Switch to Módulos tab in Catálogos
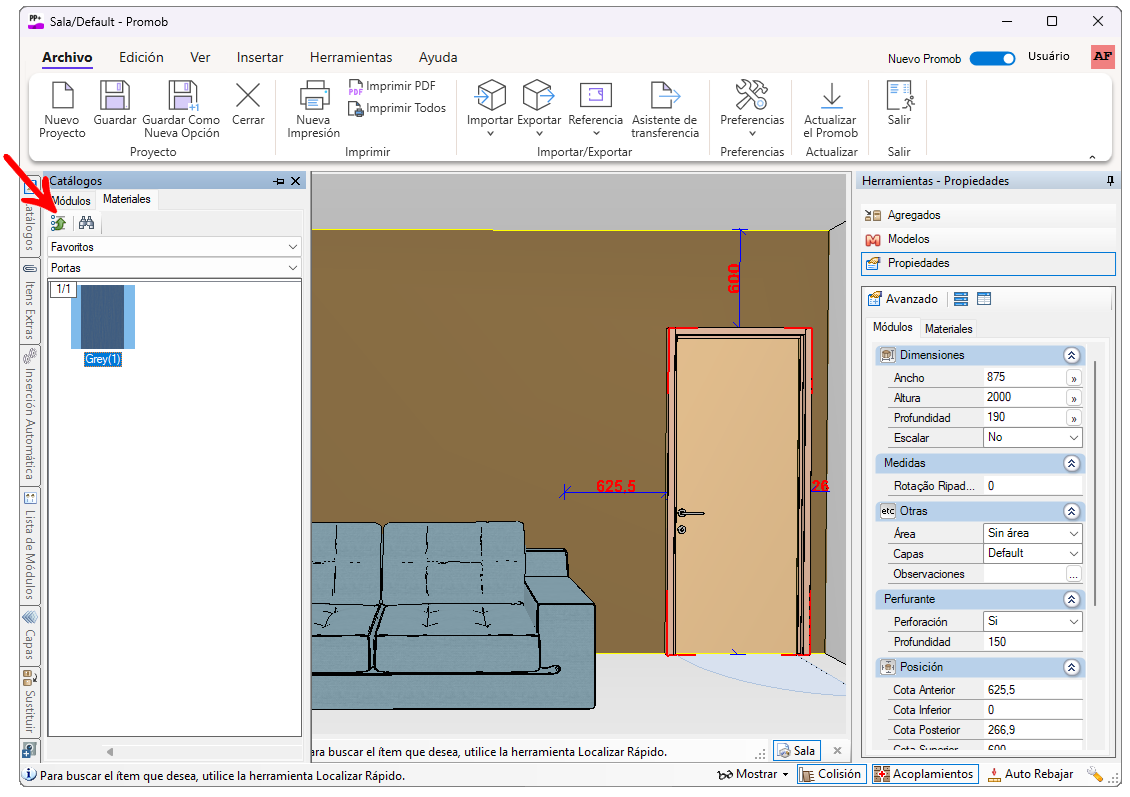This screenshot has height=797, width=1130. coord(71,201)
